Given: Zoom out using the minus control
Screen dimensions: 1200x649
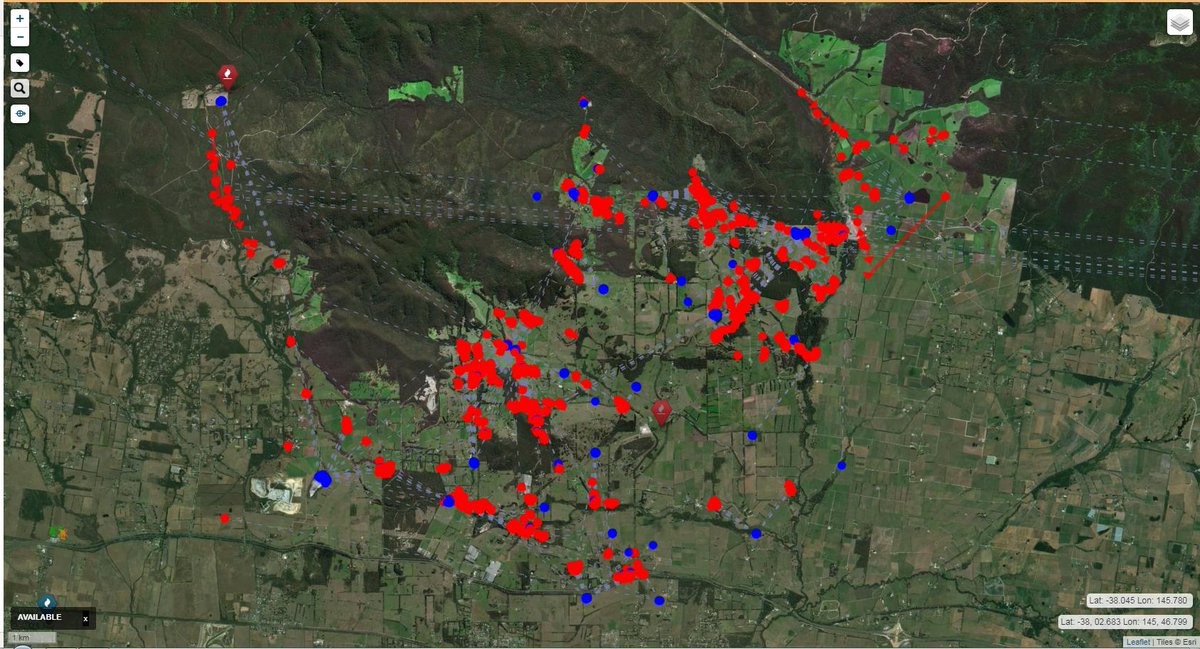Looking at the screenshot, I should [x=20, y=36].
